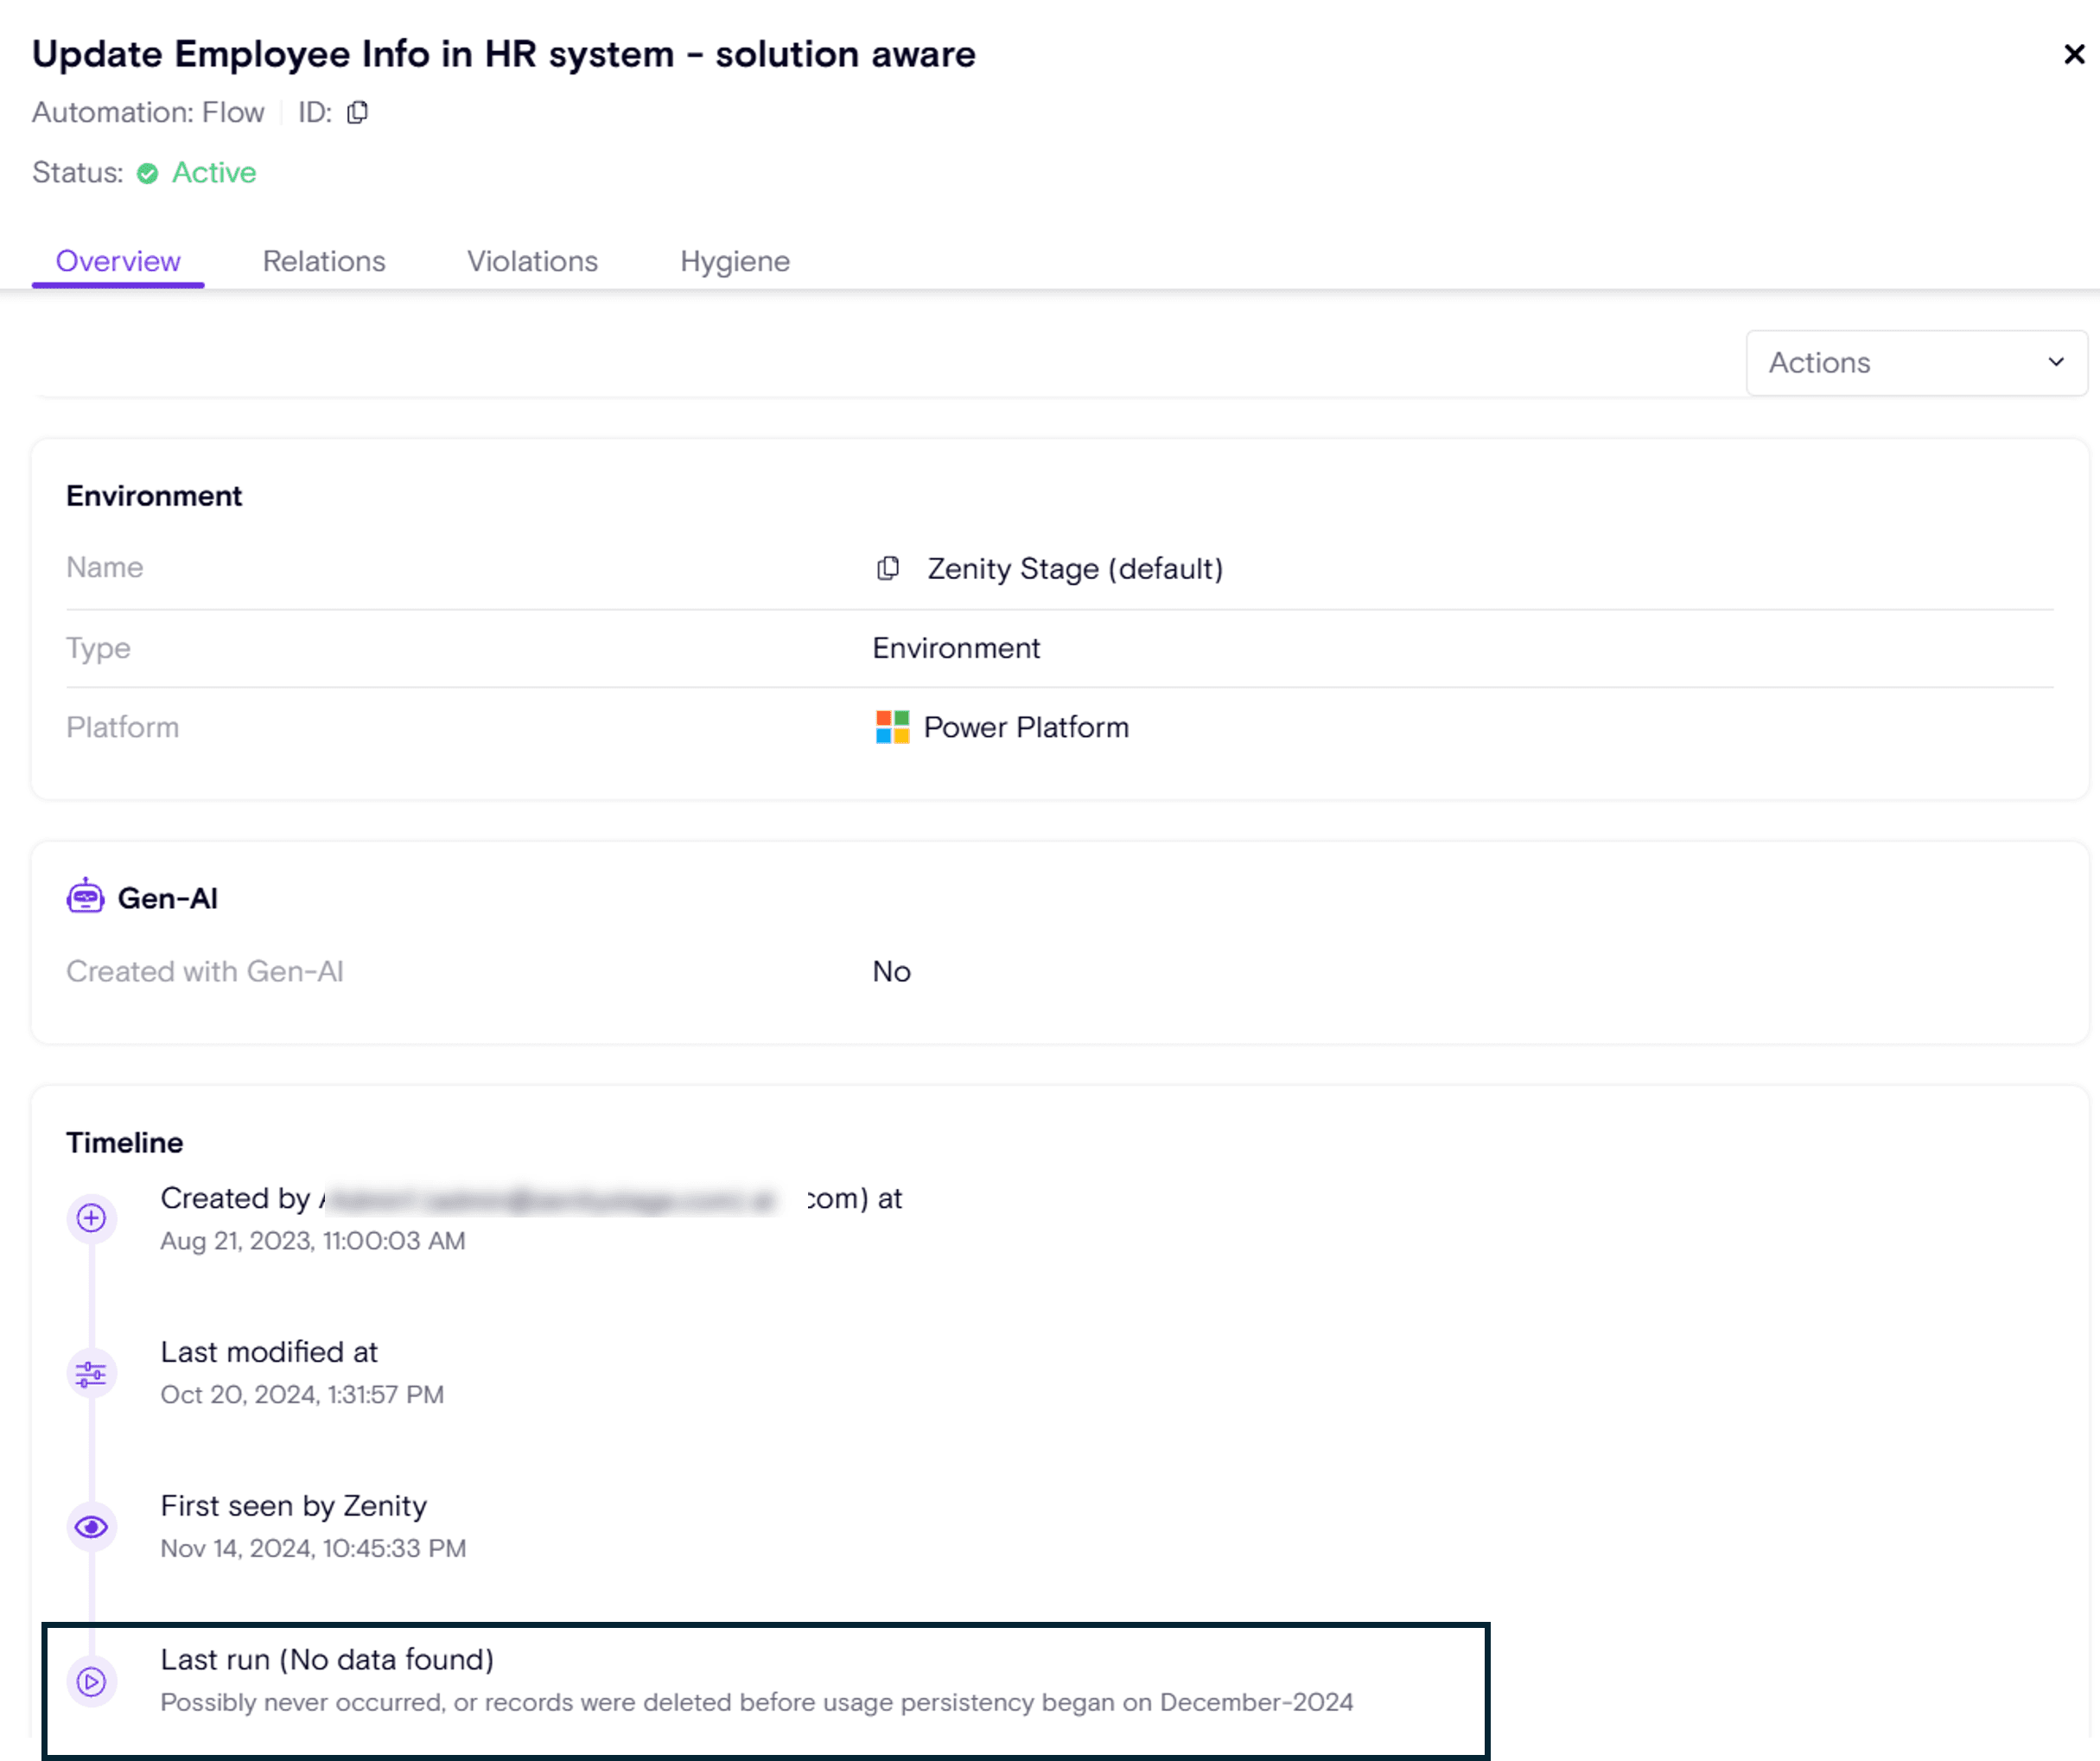Click the 'Name' field label
Screen dimensions: 2100x1761
point(105,567)
